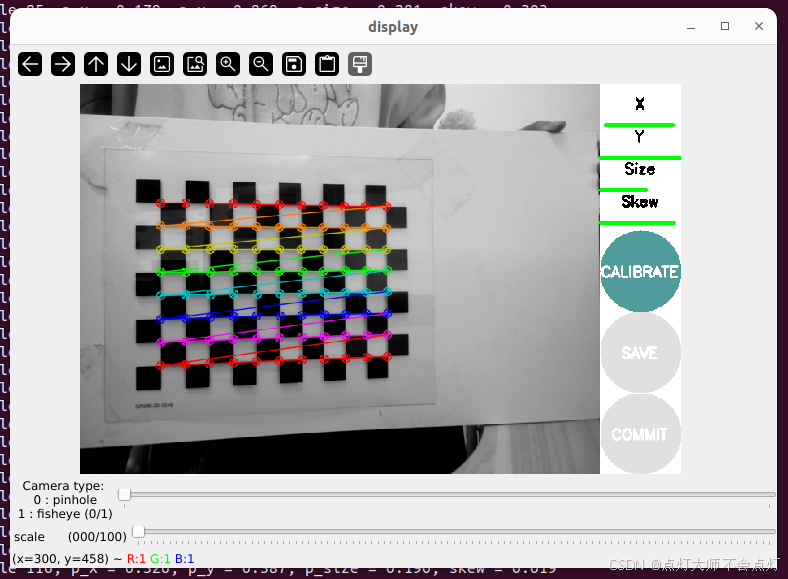The width and height of the screenshot is (788, 579).
Task: Click the 'display' window title
Action: pos(393,27)
